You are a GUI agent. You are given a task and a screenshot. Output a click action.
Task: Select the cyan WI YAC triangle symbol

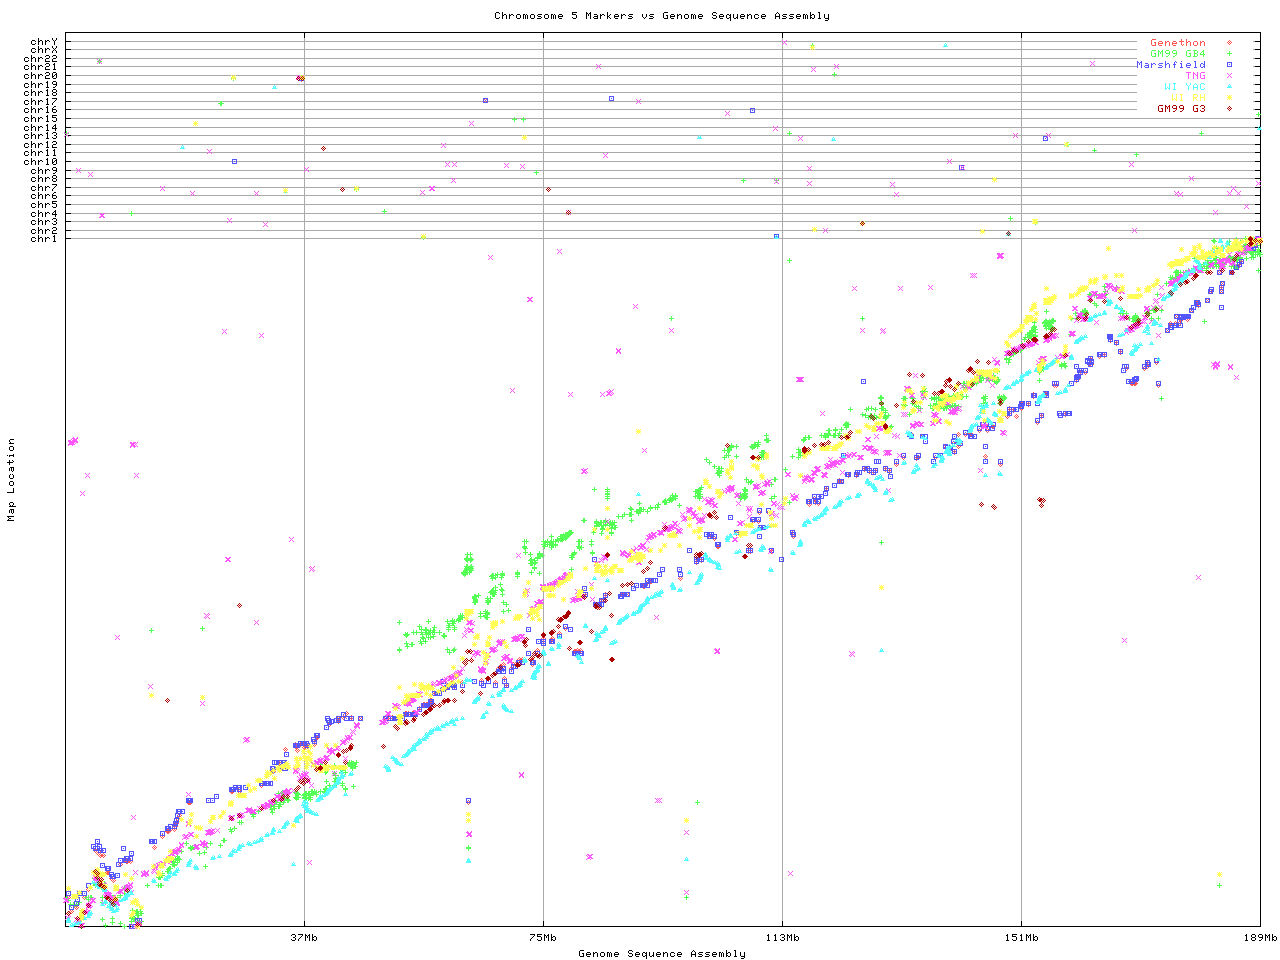click(1229, 87)
